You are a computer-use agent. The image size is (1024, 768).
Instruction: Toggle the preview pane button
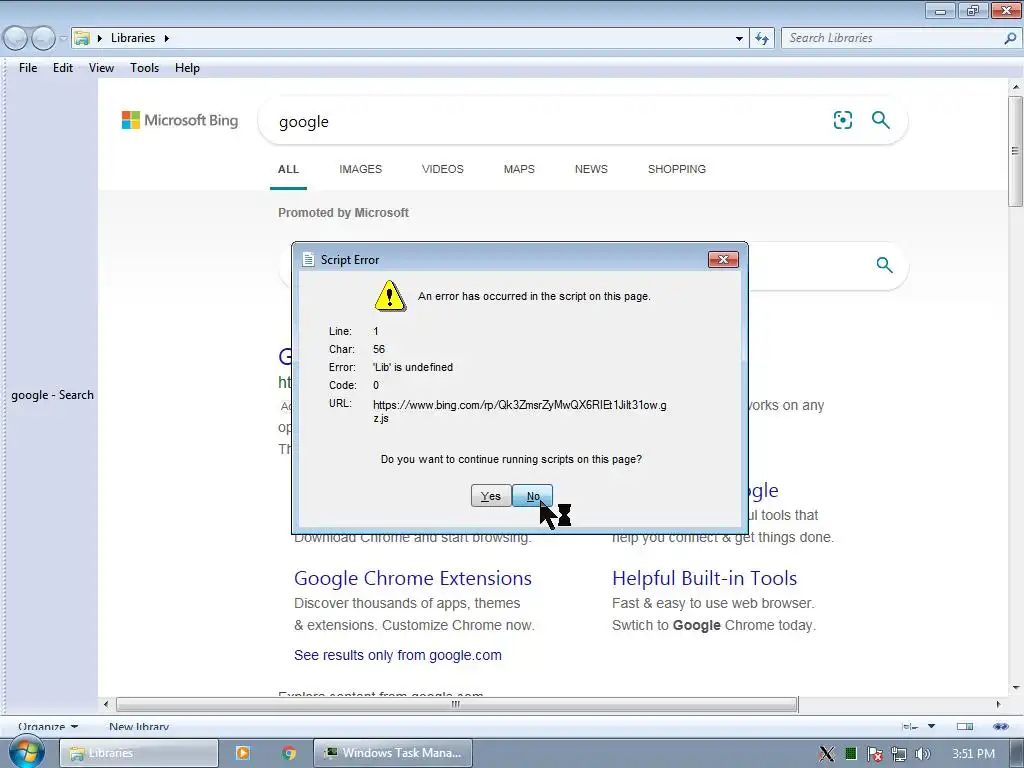[x=965, y=726]
